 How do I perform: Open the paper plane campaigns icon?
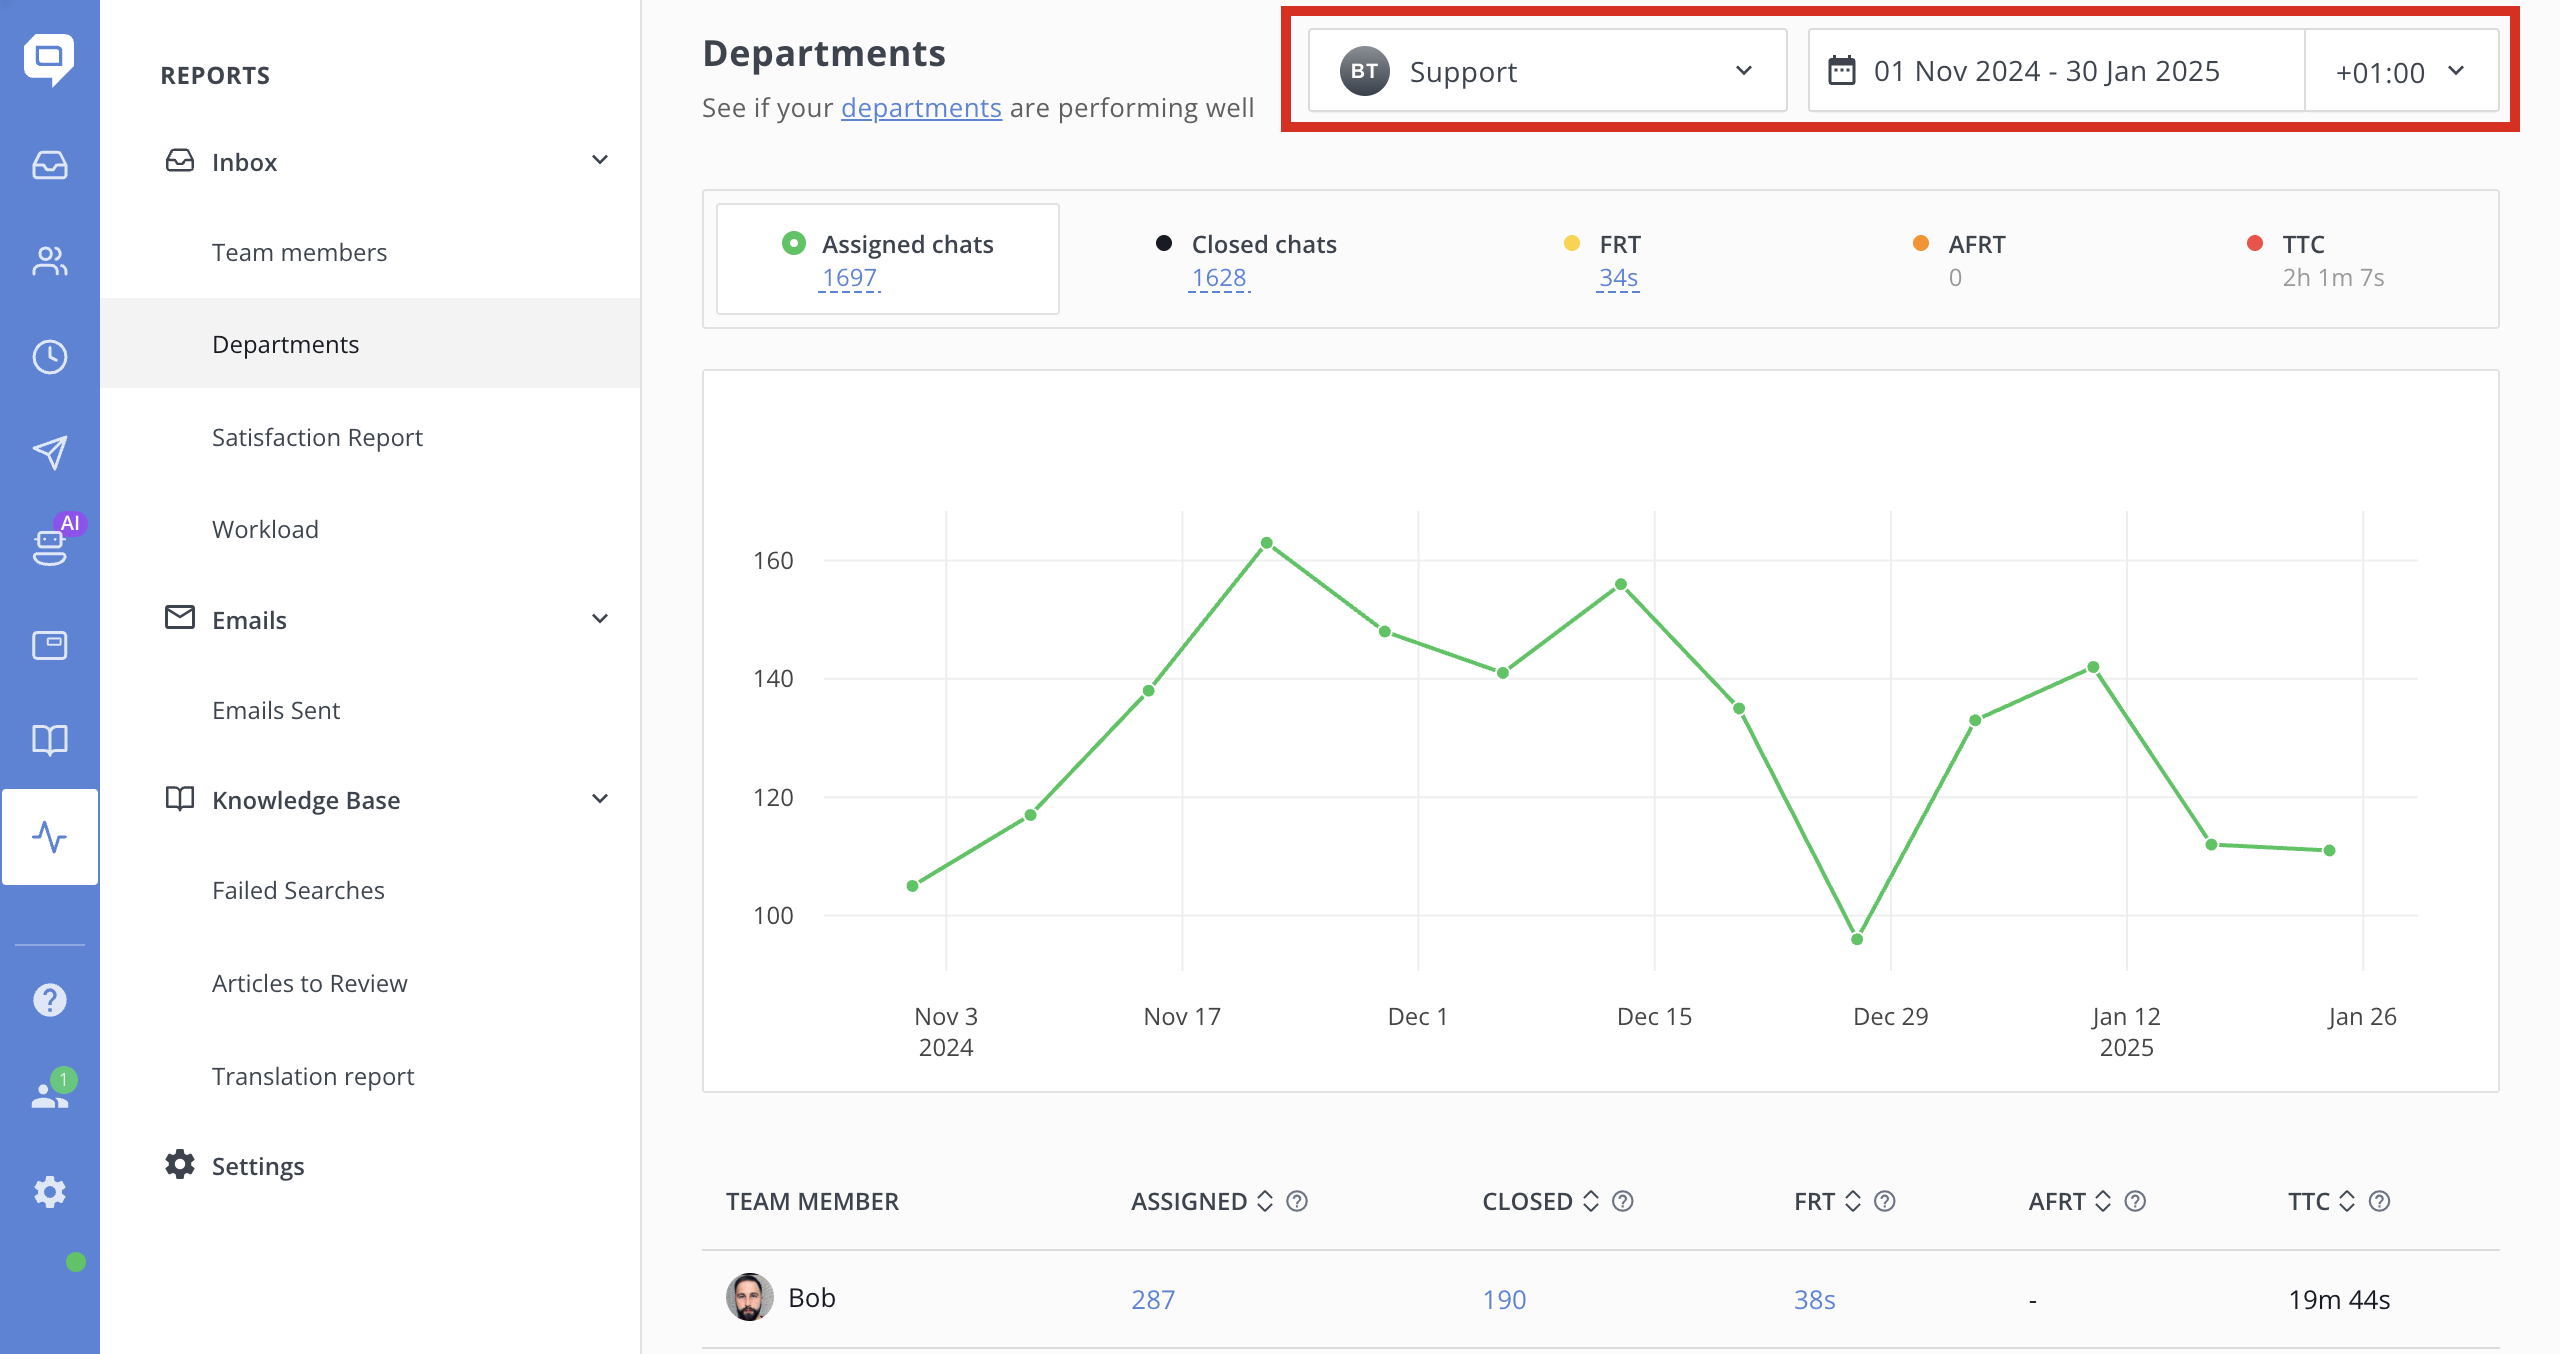[50, 453]
